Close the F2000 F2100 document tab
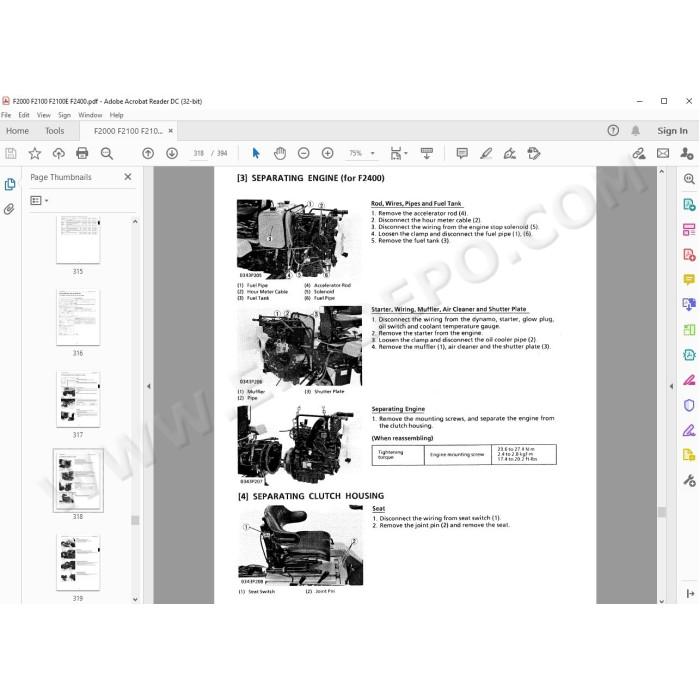 (x=170, y=131)
